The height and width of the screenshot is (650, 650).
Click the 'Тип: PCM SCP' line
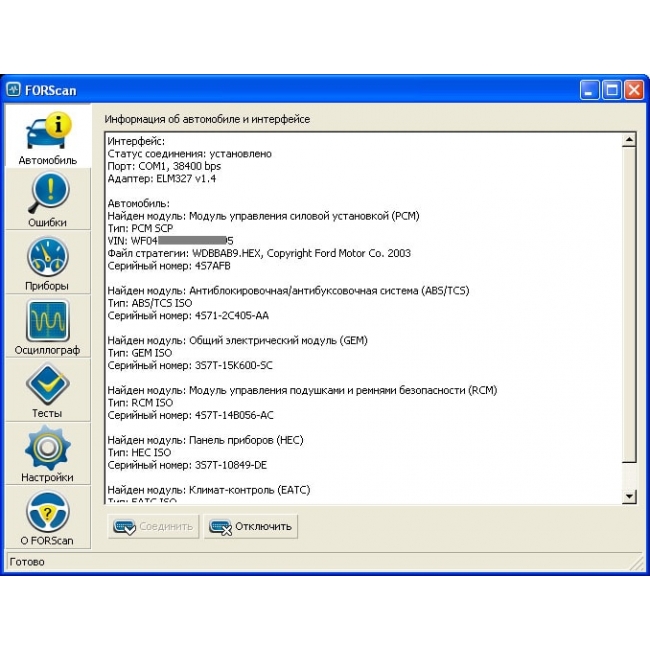pos(140,228)
